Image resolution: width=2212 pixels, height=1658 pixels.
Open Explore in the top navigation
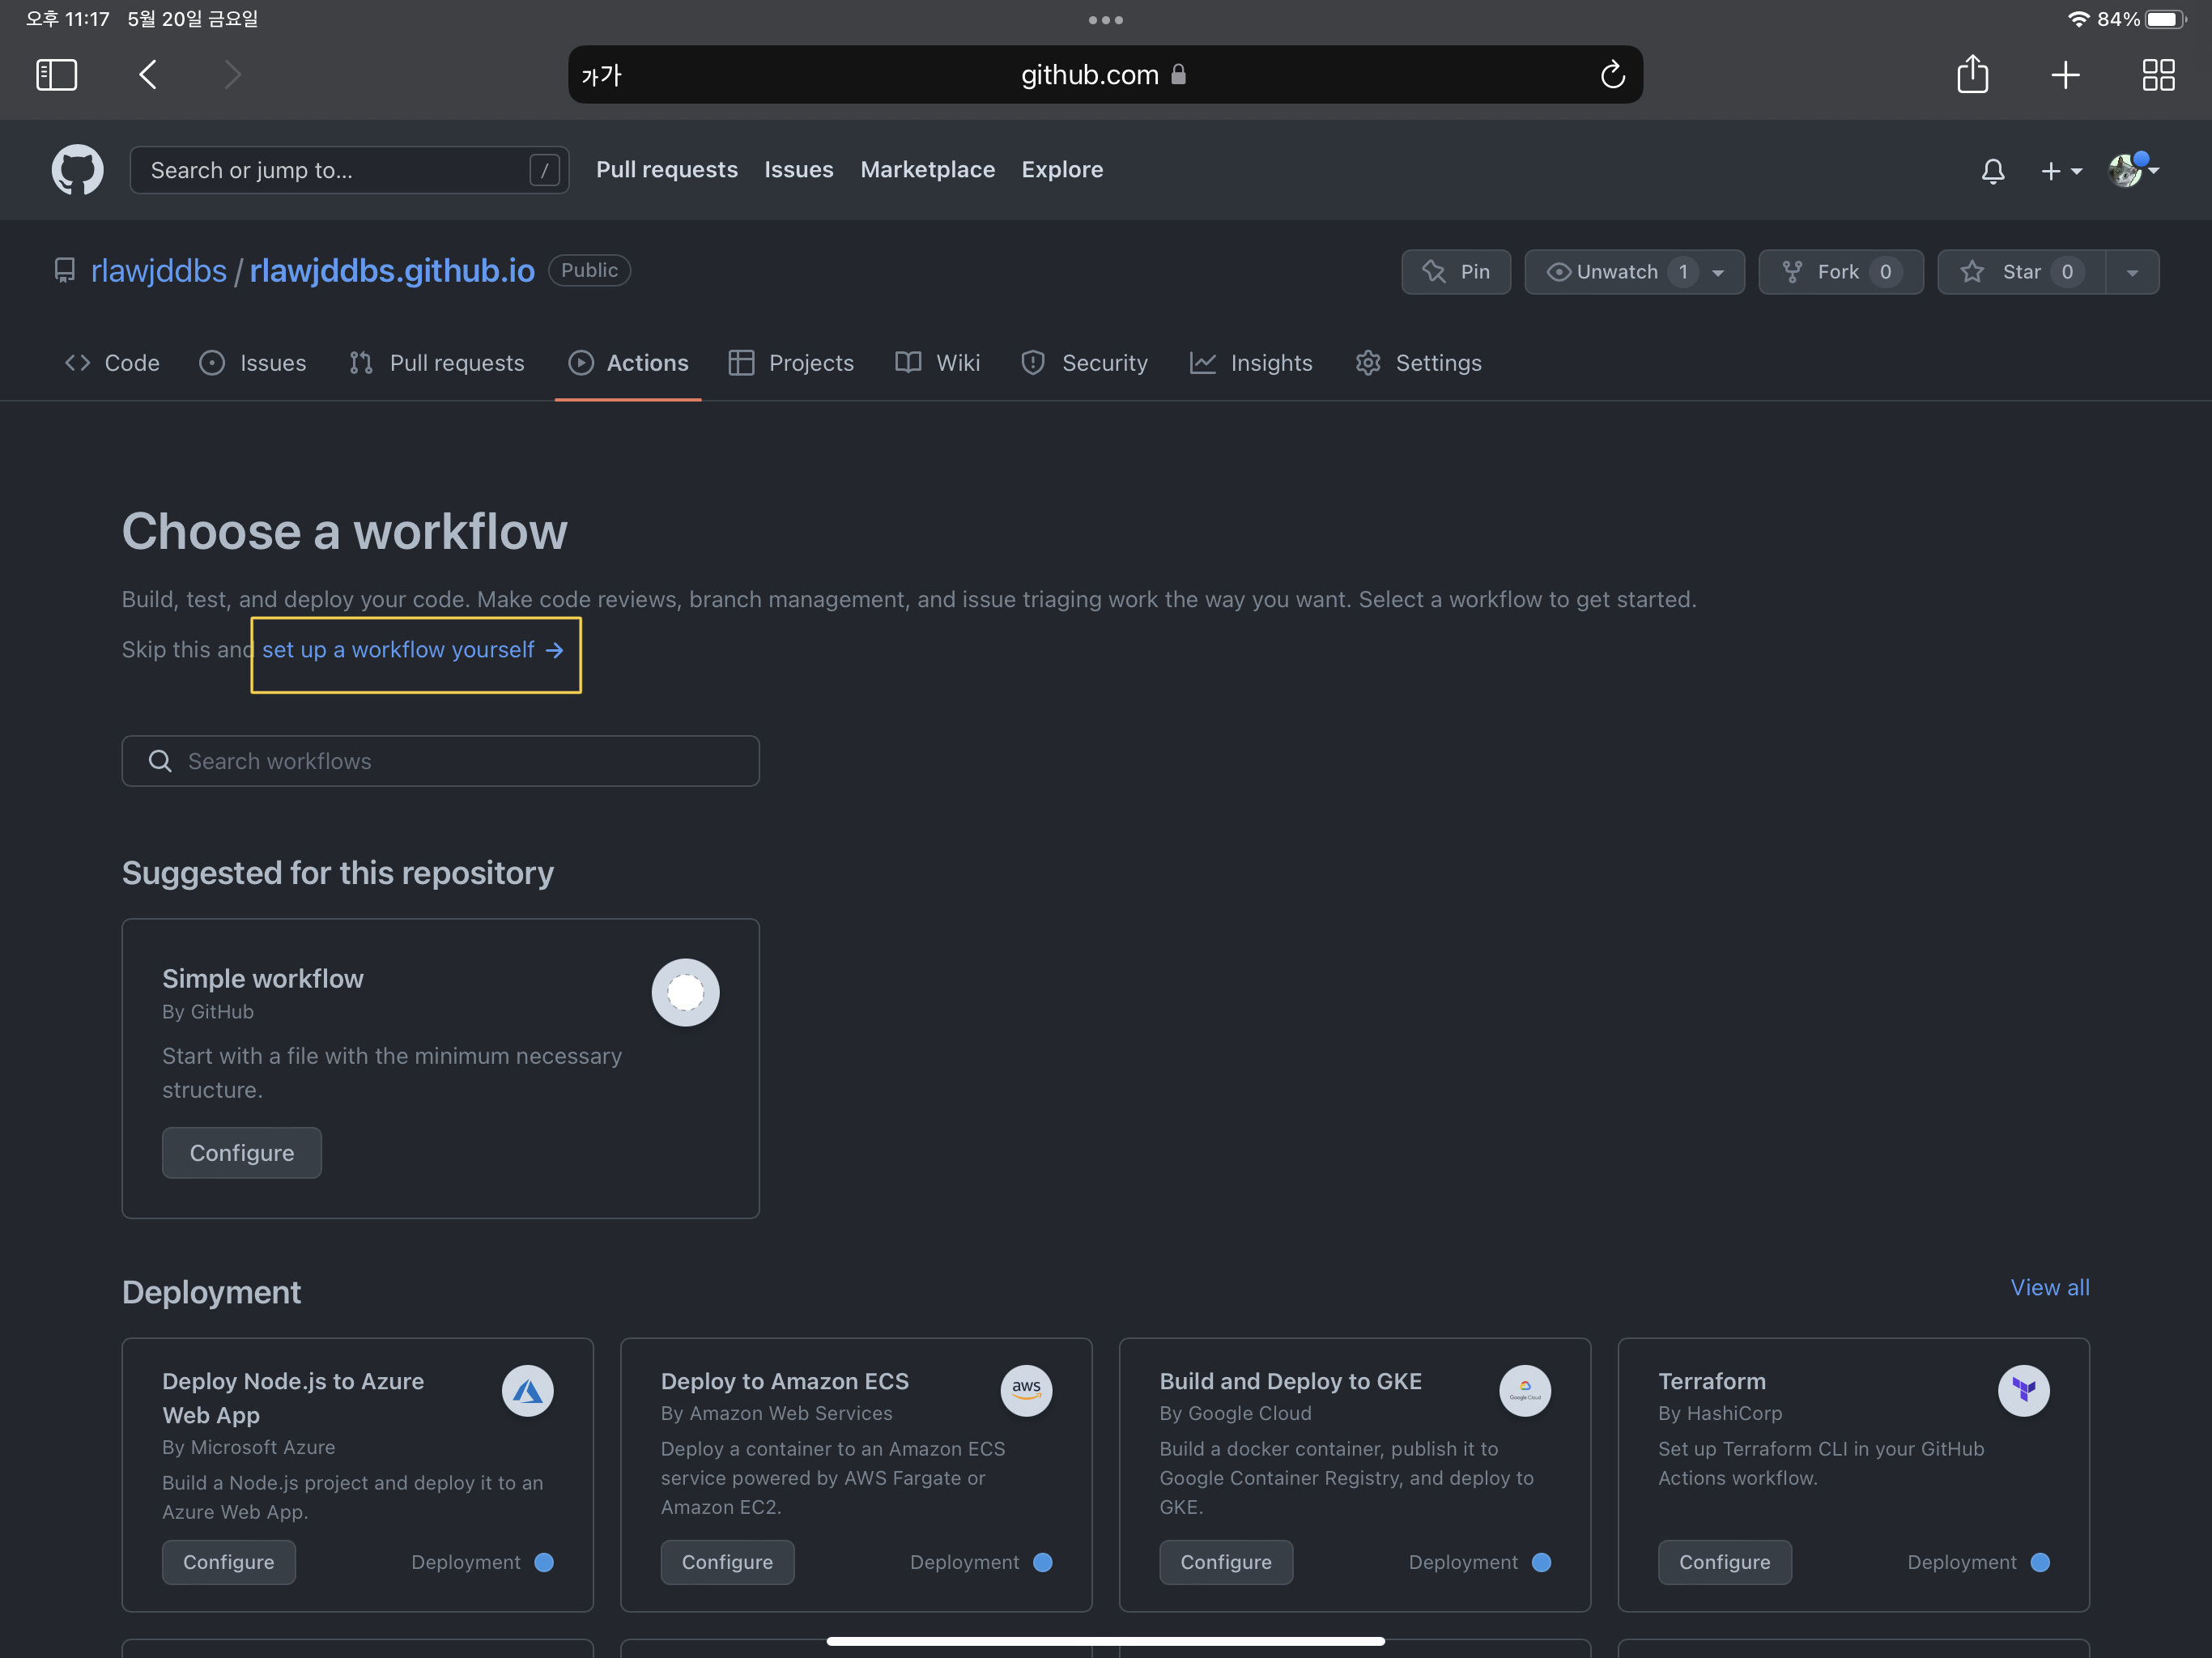[1062, 170]
